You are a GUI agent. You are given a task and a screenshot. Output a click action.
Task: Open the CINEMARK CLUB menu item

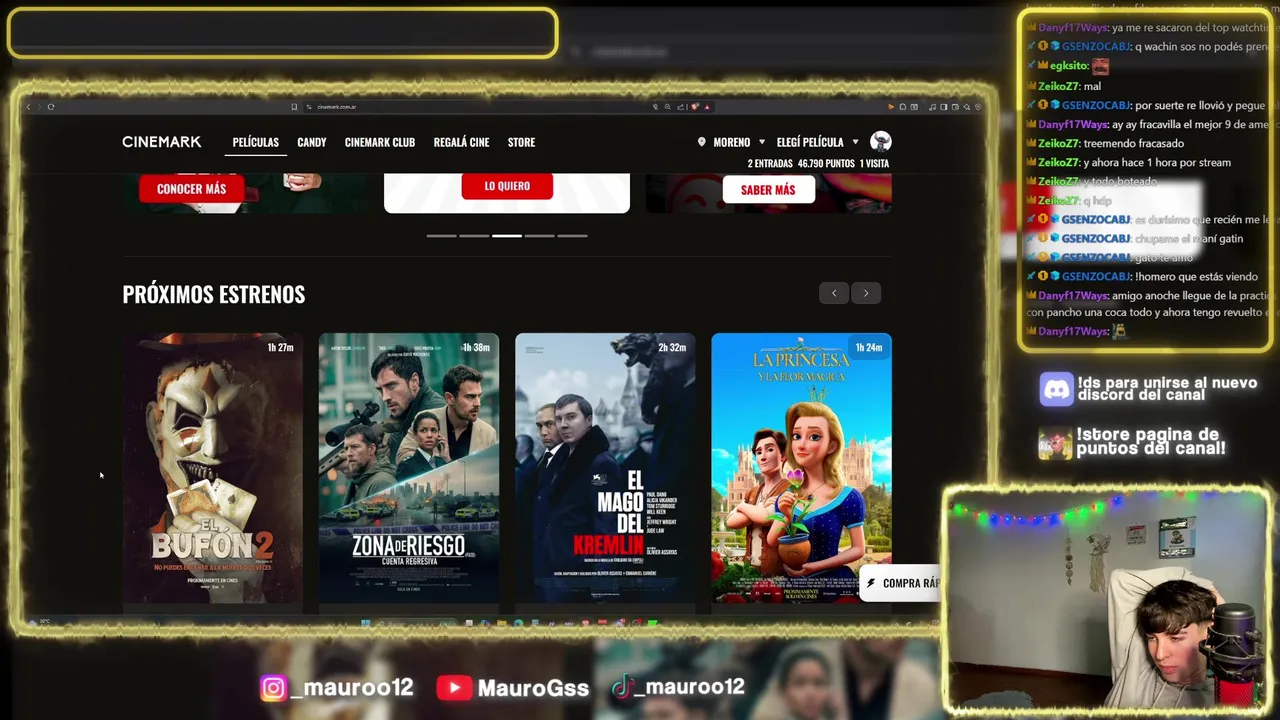pos(380,142)
